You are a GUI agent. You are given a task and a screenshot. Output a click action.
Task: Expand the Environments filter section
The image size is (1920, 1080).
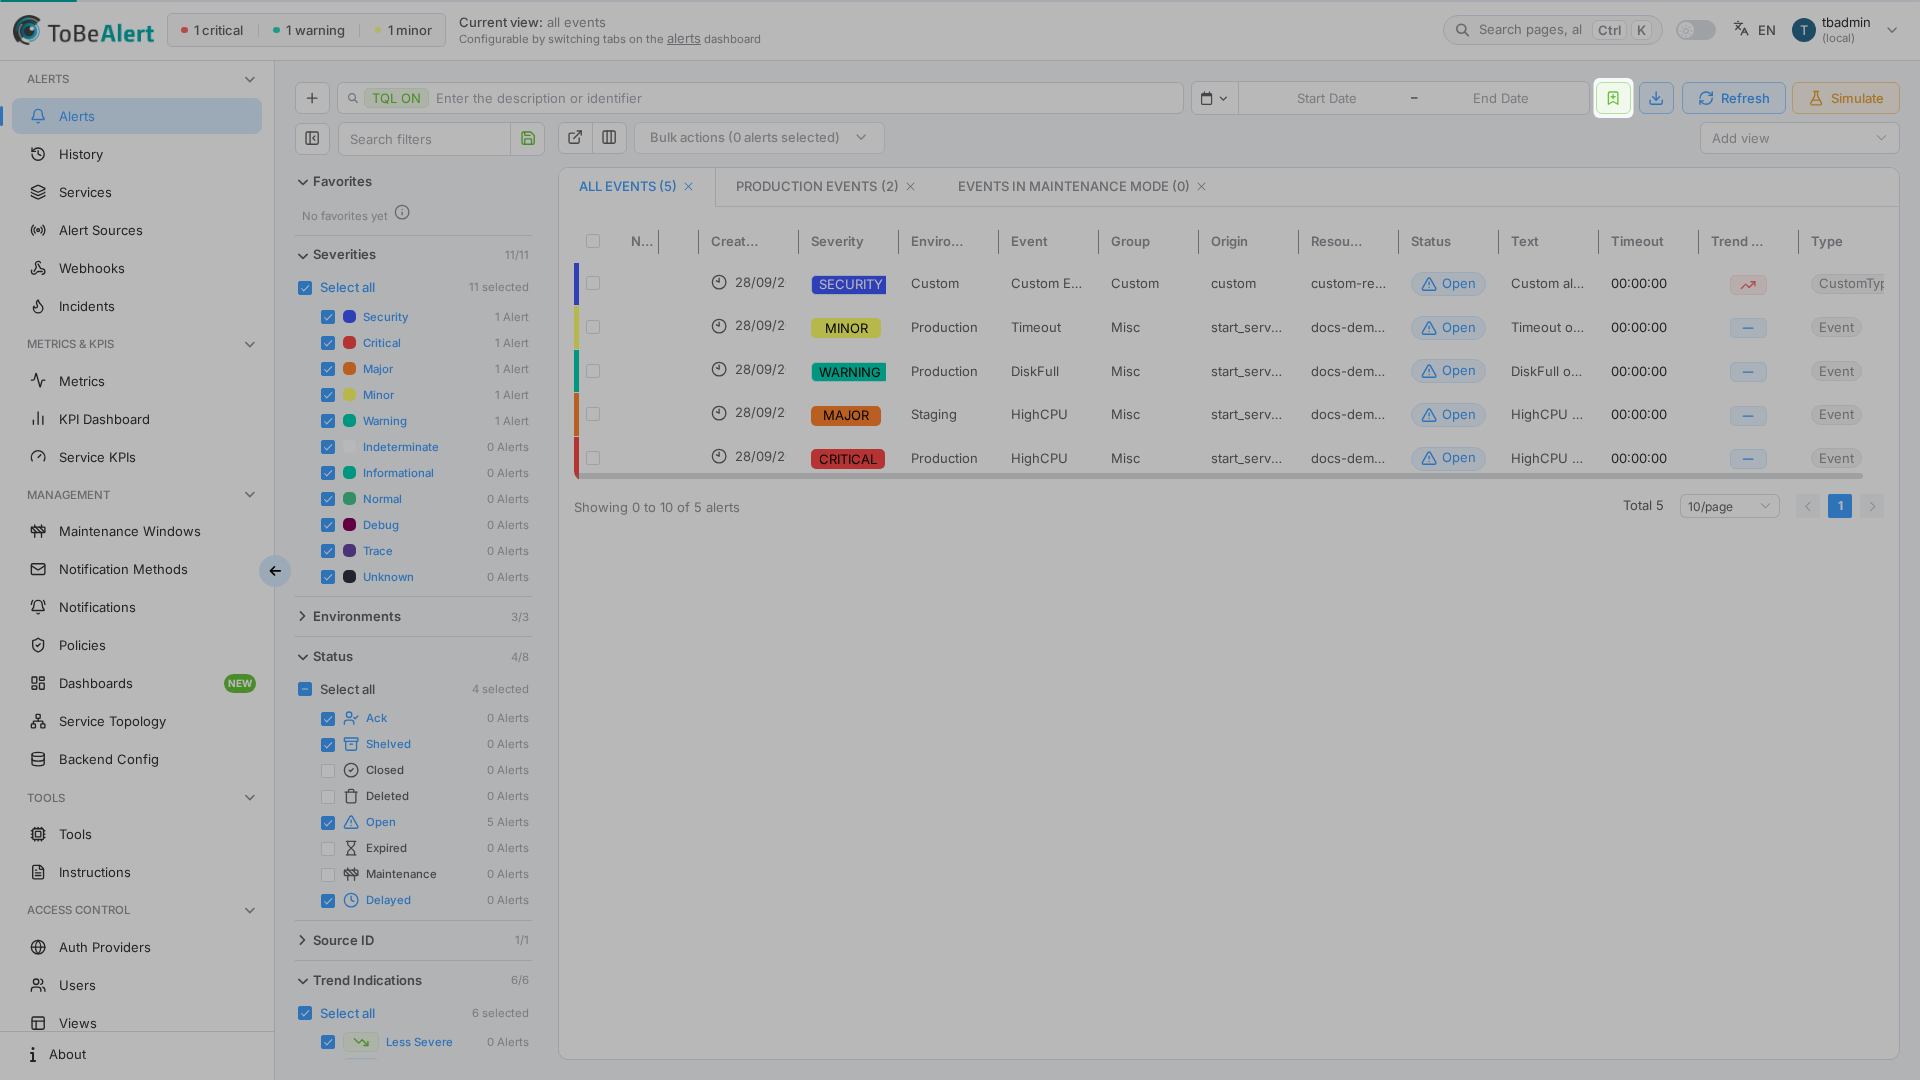click(x=413, y=617)
